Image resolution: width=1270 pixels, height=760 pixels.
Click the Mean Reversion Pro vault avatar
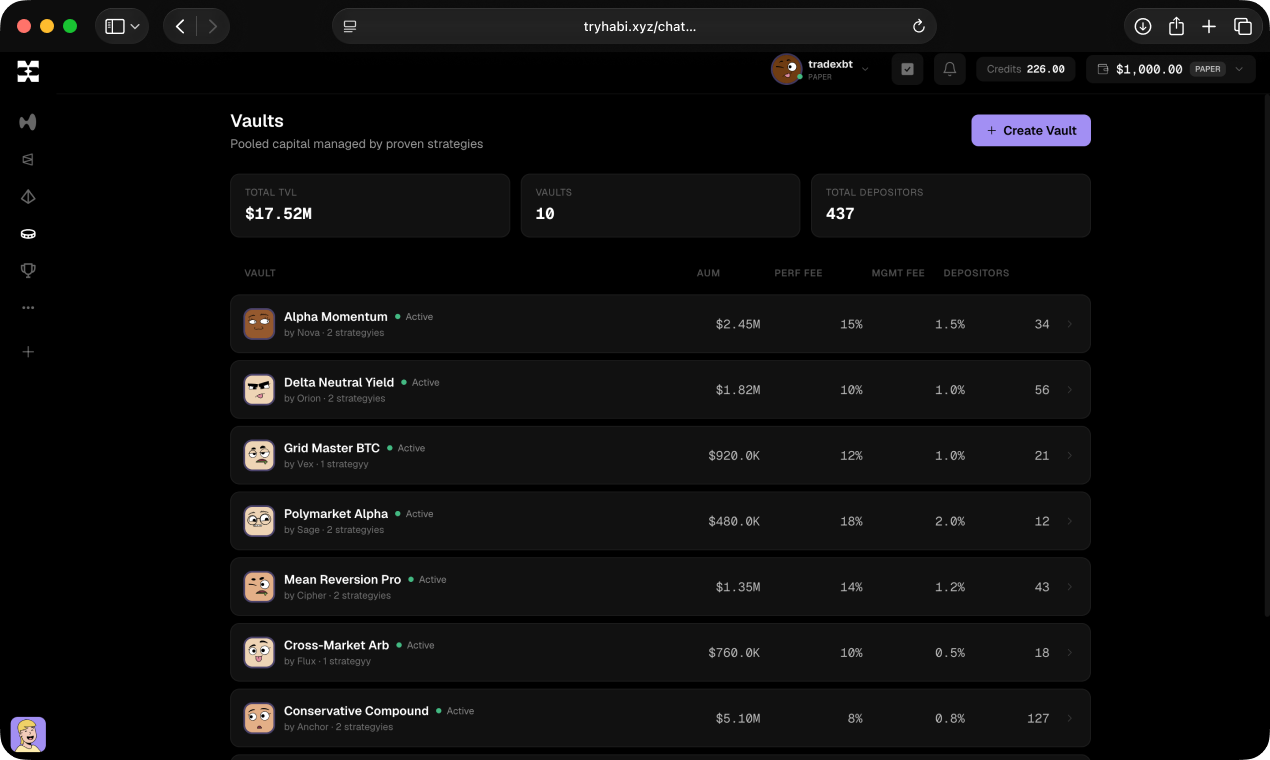coord(259,587)
